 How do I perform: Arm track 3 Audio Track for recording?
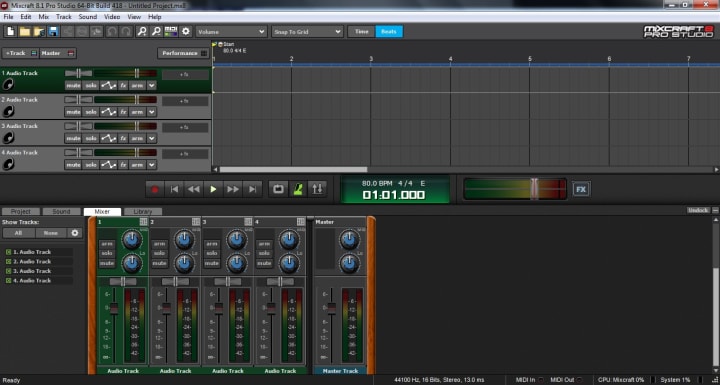(x=137, y=138)
